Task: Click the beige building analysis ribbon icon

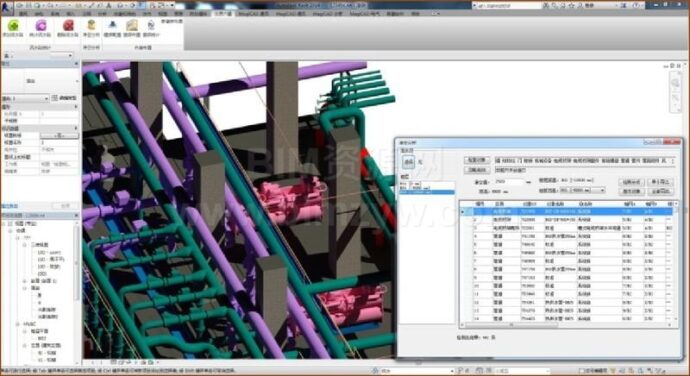Action: pyautogui.click(x=92, y=25)
